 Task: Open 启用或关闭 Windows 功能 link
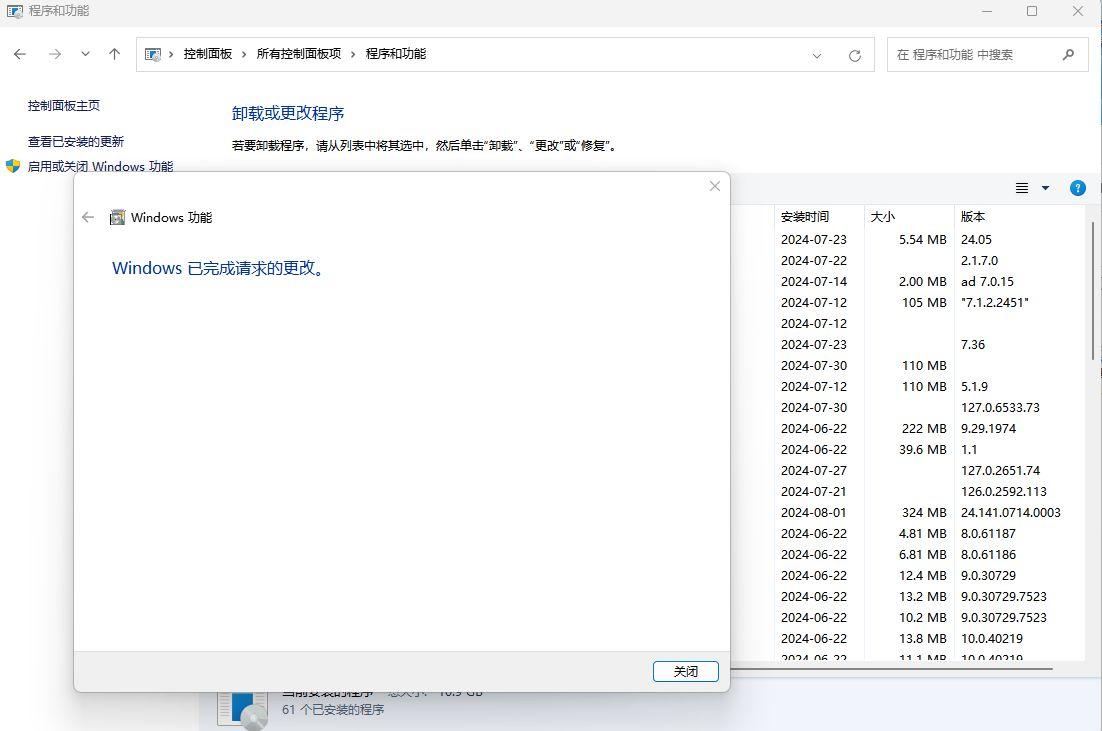[x=101, y=166]
